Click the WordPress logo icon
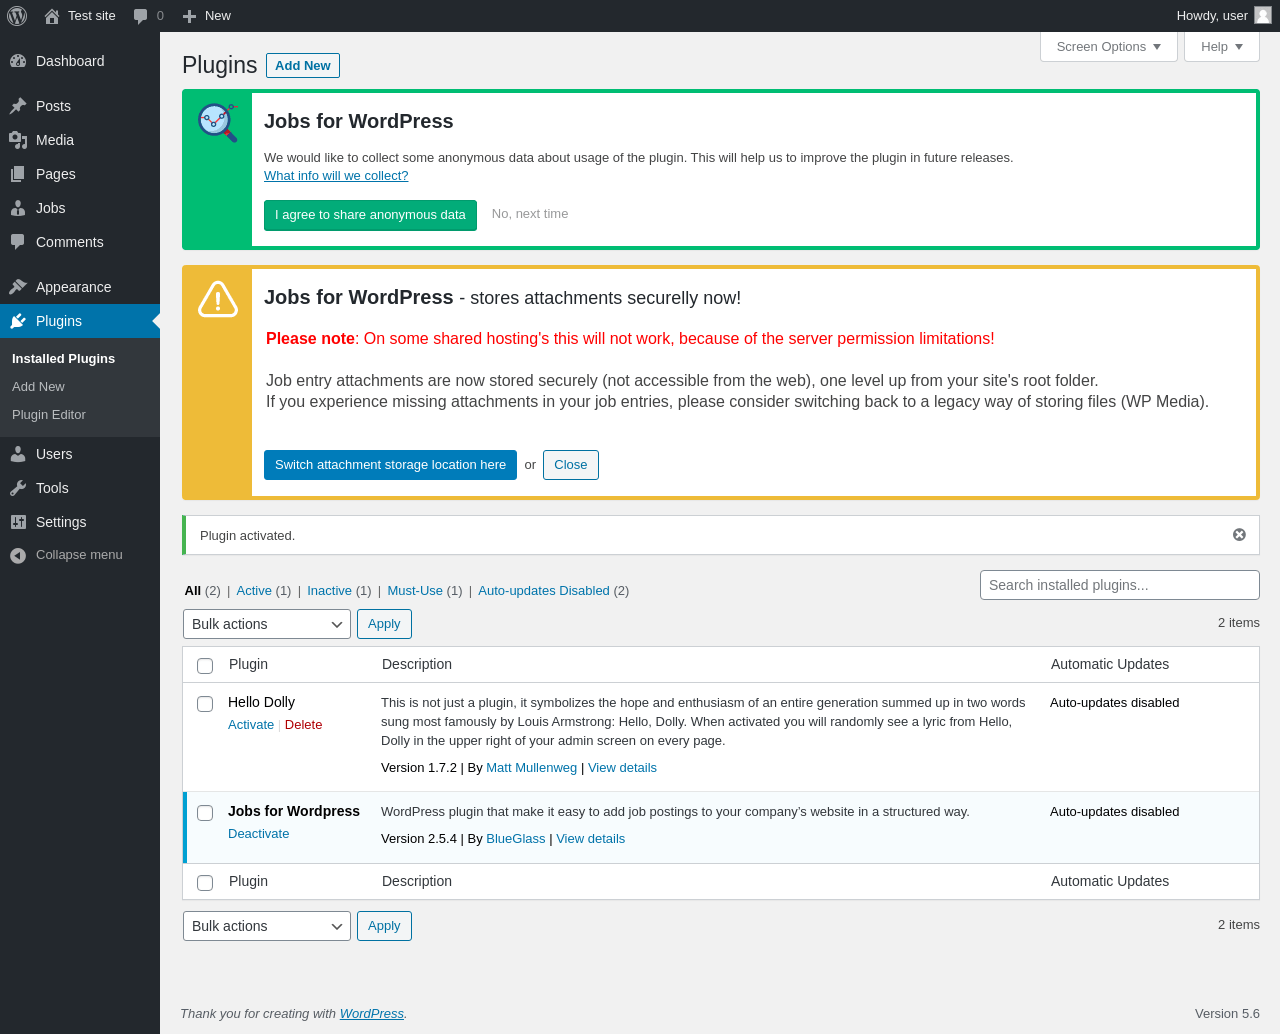 [17, 16]
